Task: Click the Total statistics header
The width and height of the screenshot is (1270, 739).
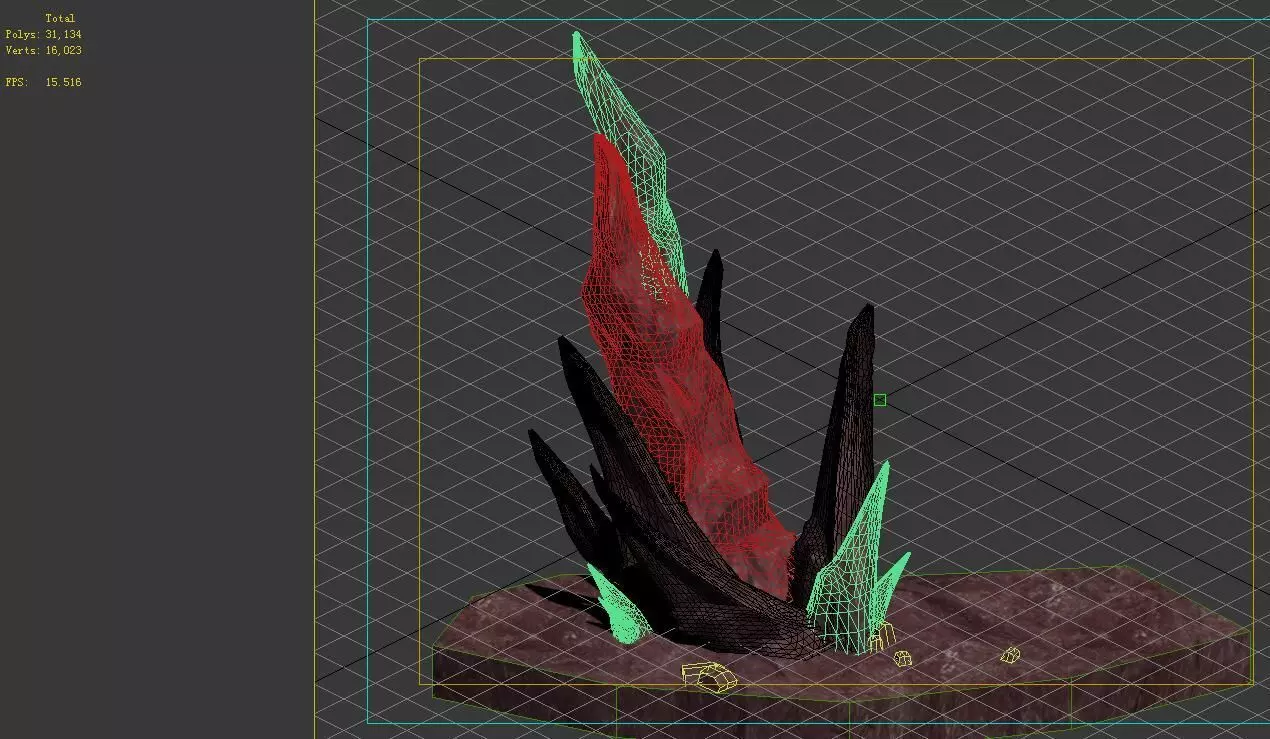Action: click(60, 18)
